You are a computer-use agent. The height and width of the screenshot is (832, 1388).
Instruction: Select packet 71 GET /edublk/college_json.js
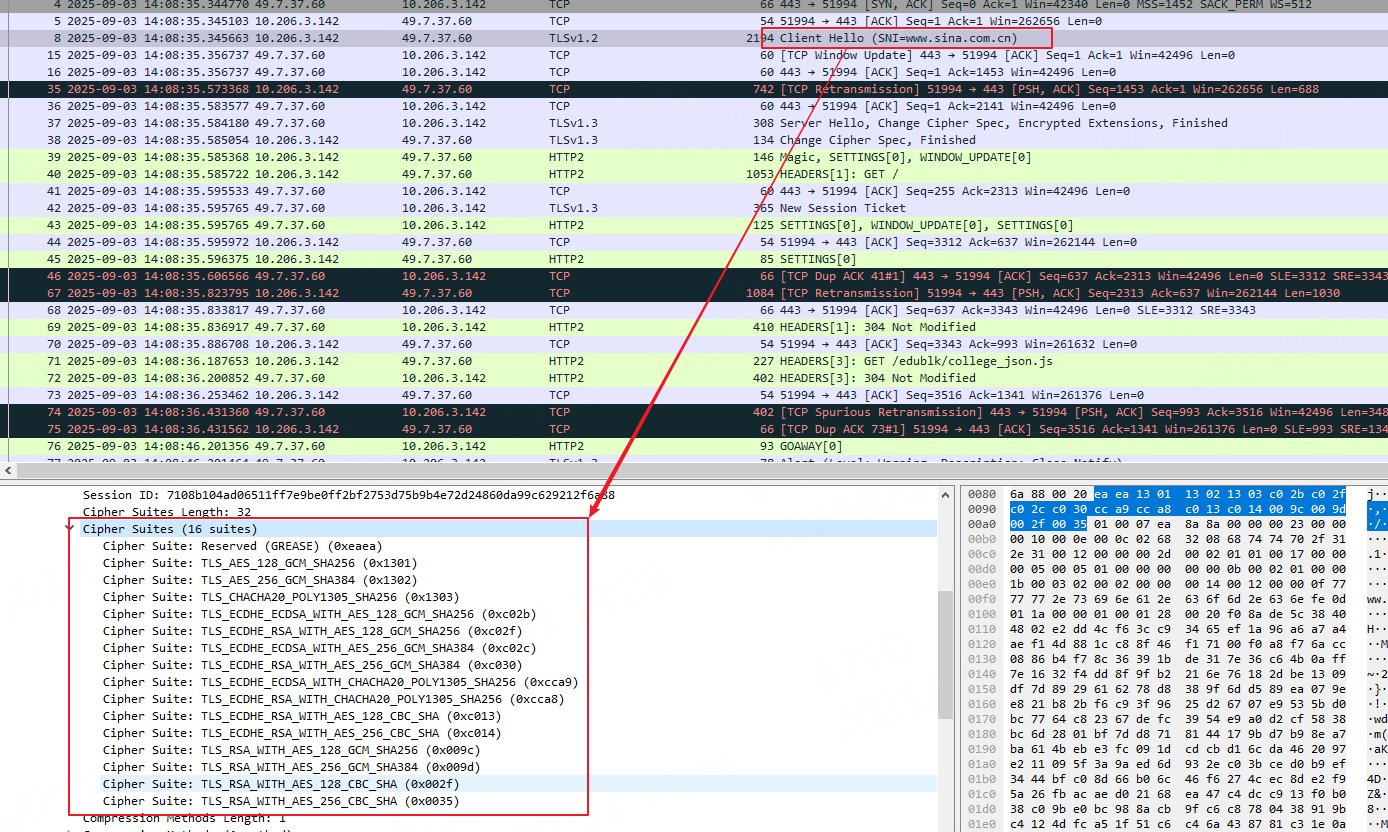(x=694, y=361)
